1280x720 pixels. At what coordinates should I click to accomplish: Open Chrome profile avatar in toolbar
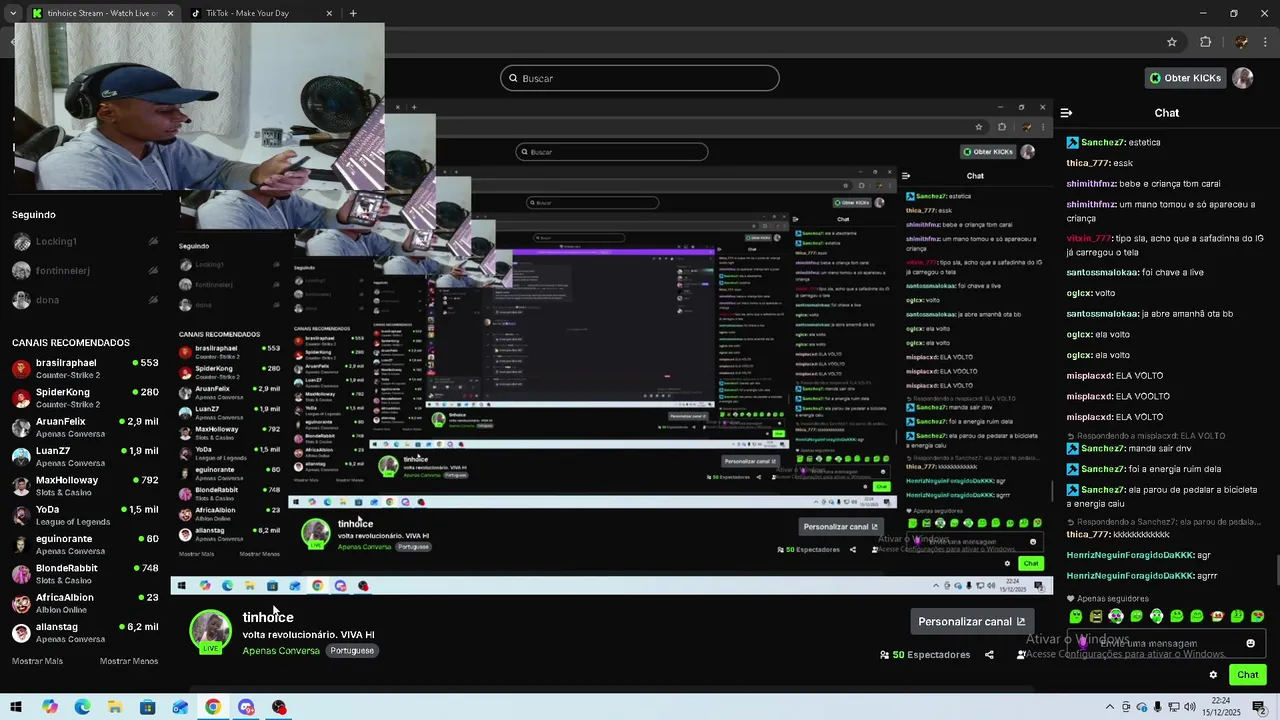1241,42
